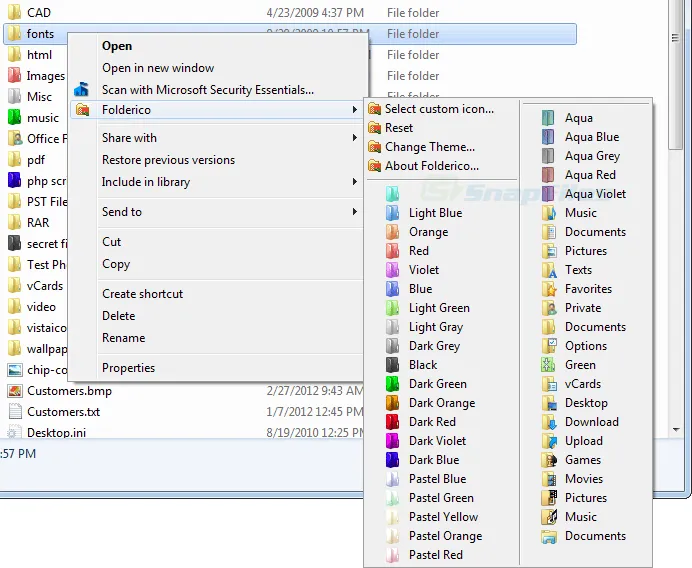The width and height of the screenshot is (692, 568).
Task: Choose Reset in Folderico submenu
Action: [x=399, y=128]
